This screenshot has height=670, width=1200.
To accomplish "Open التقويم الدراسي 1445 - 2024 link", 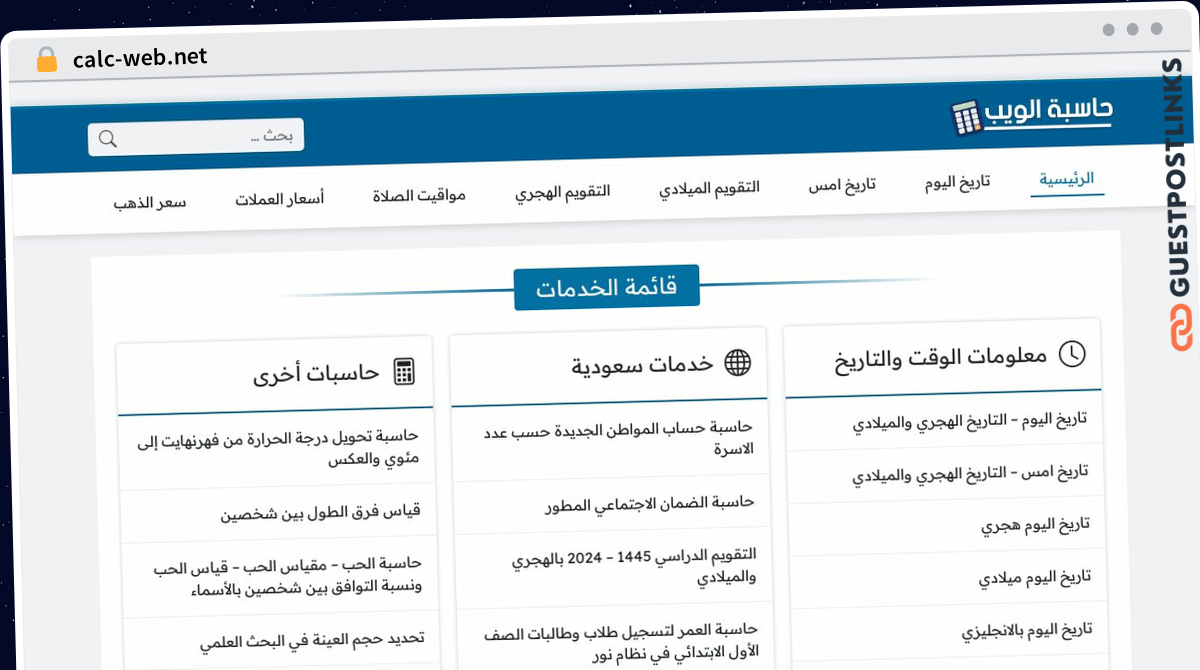I will pyautogui.click(x=635, y=565).
